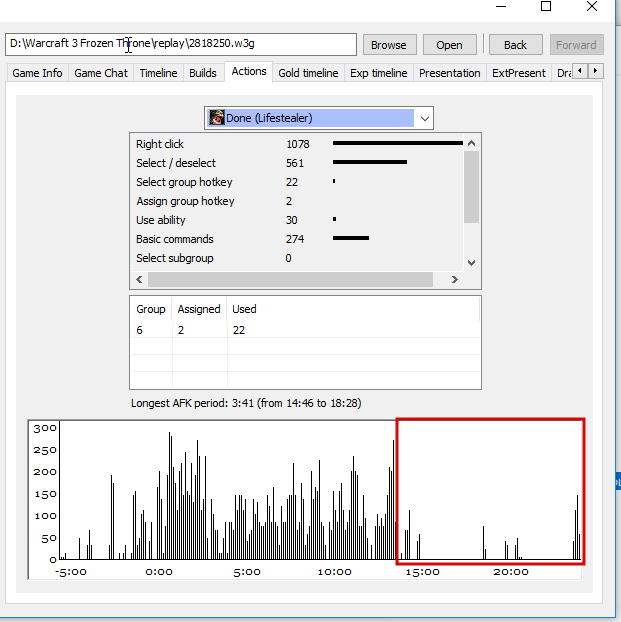Open the Builds tab
The height and width of the screenshot is (622, 621).
pyautogui.click(x=203, y=73)
